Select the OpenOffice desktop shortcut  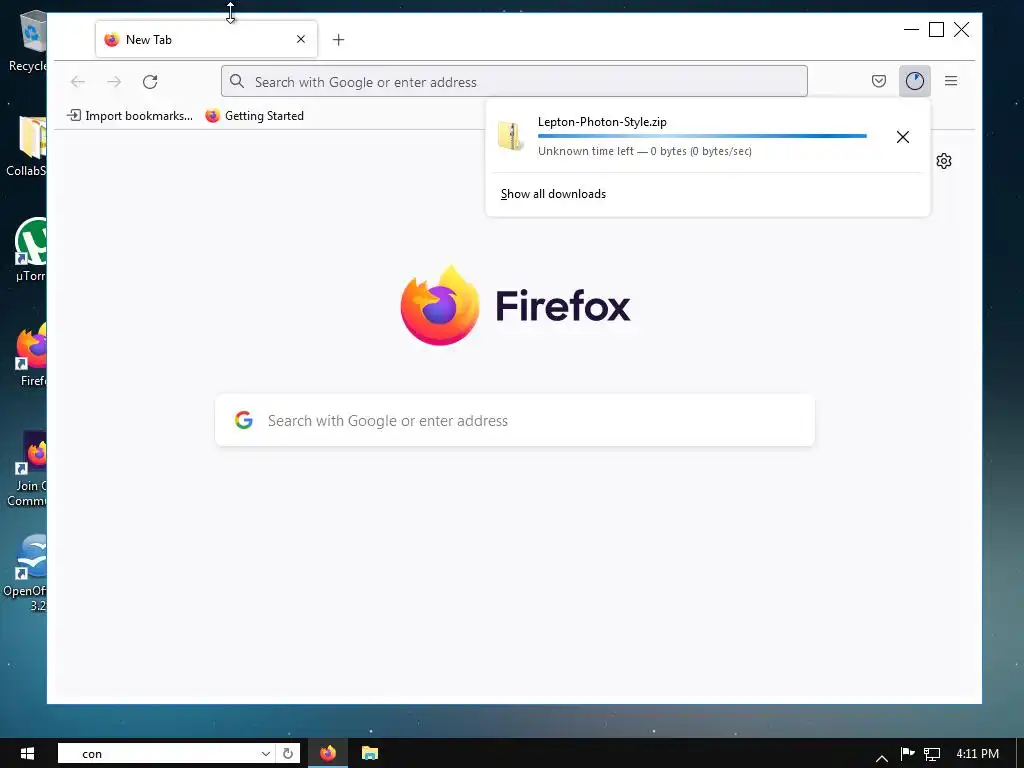[x=26, y=573]
